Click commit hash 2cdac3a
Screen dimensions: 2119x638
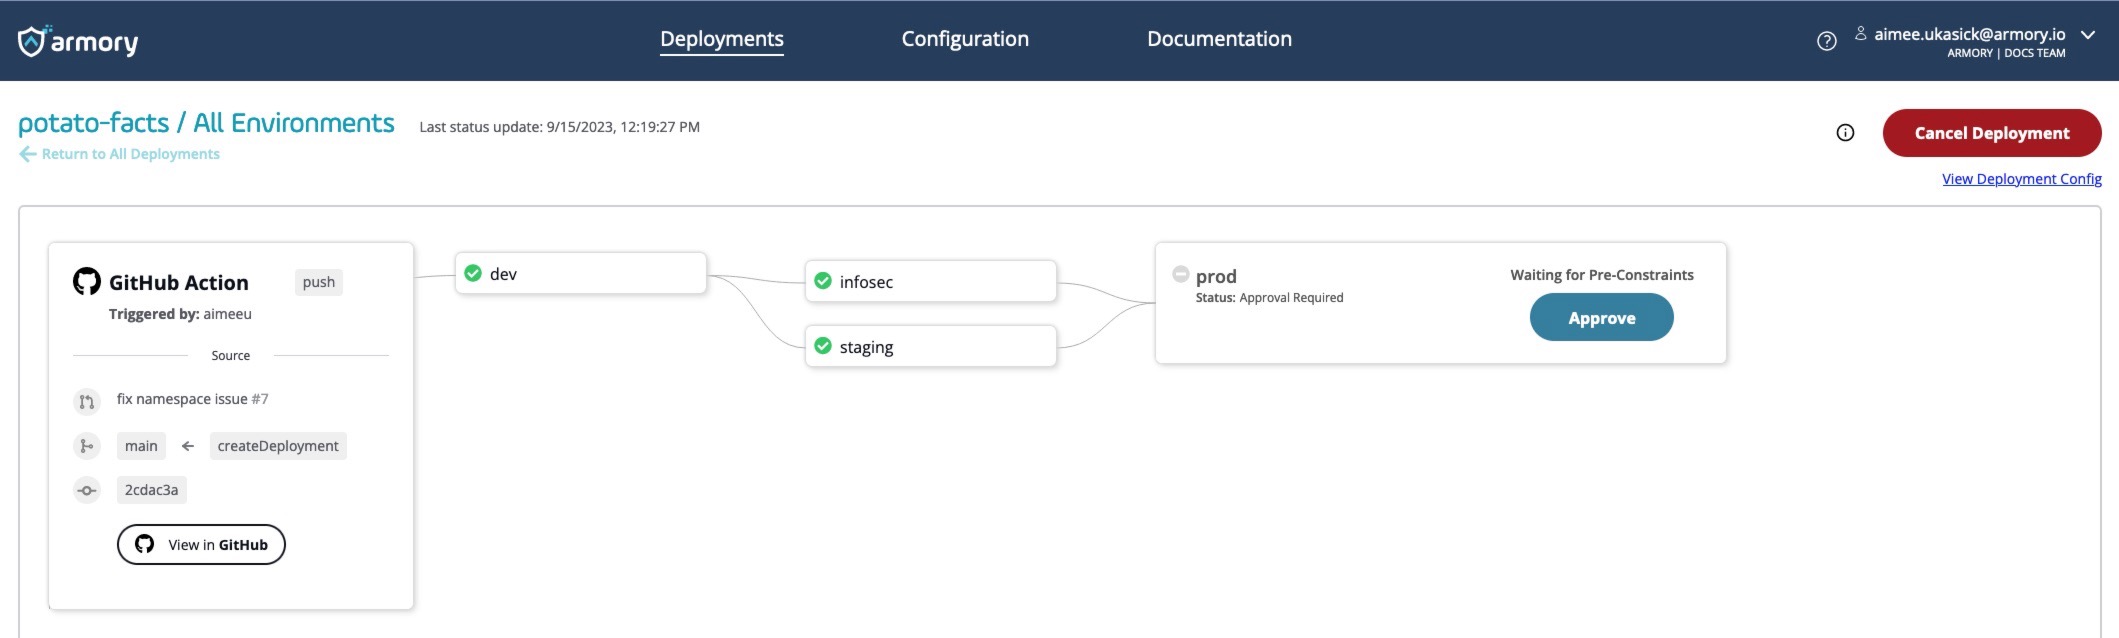coord(152,490)
